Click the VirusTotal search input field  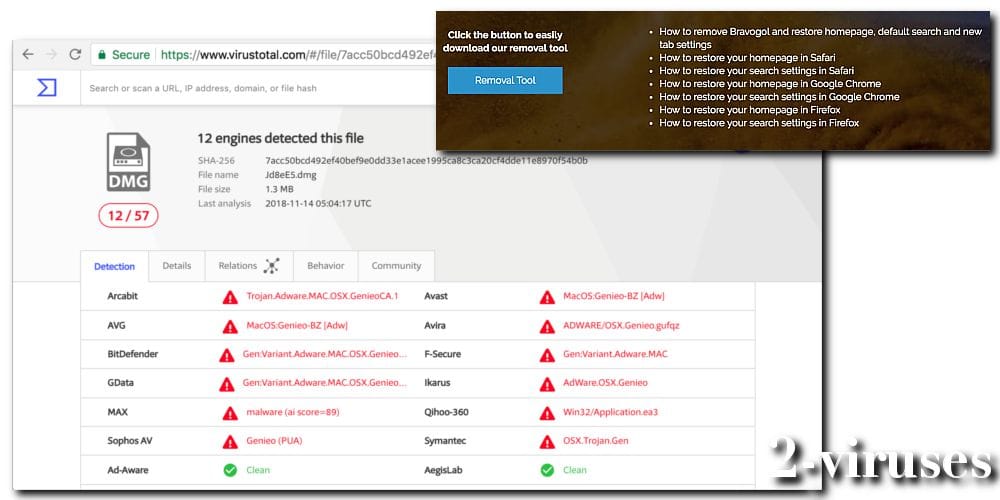pos(258,88)
